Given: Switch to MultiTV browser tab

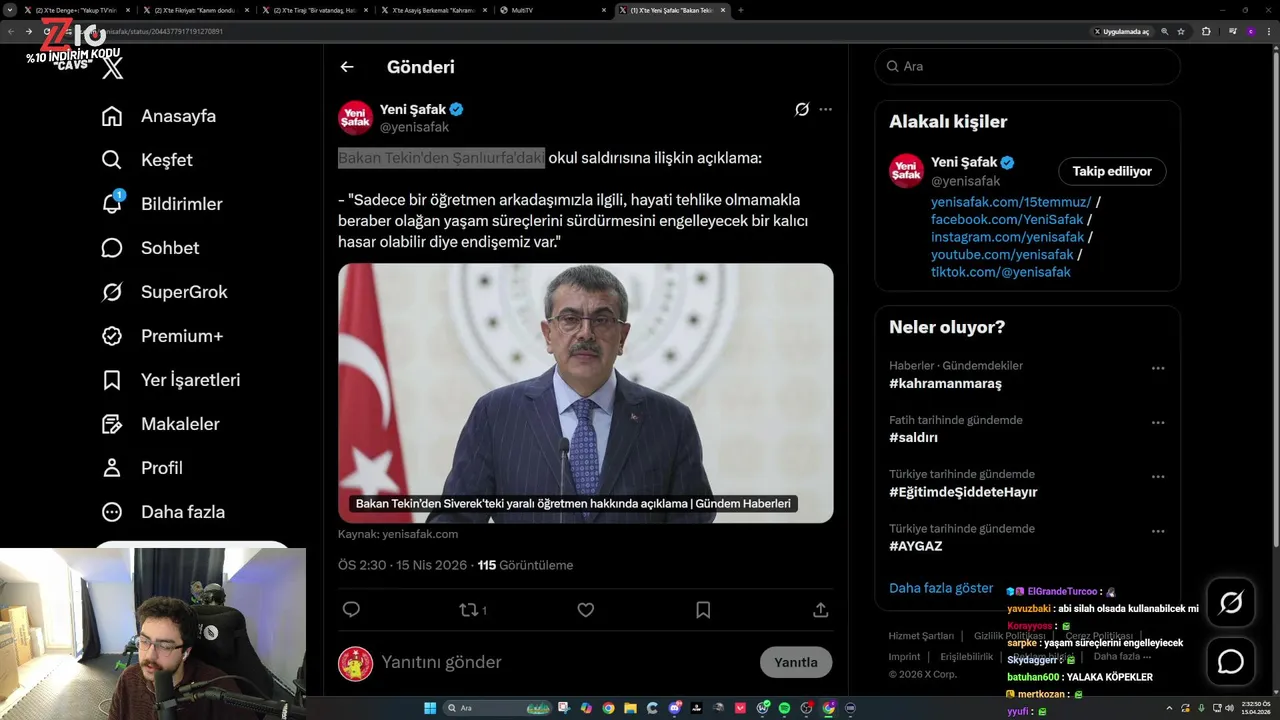Looking at the screenshot, I should tap(555, 10).
